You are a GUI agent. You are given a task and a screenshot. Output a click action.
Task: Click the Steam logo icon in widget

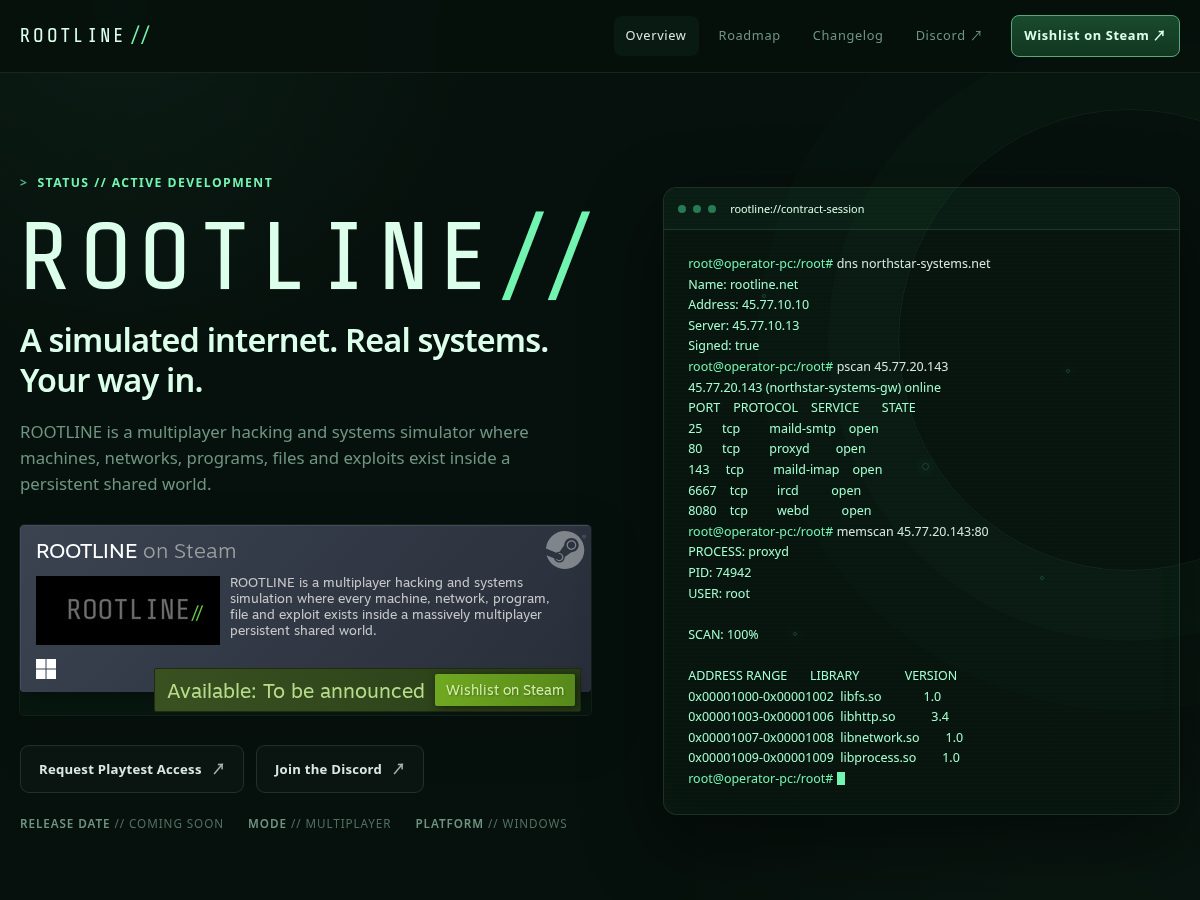[565, 550]
